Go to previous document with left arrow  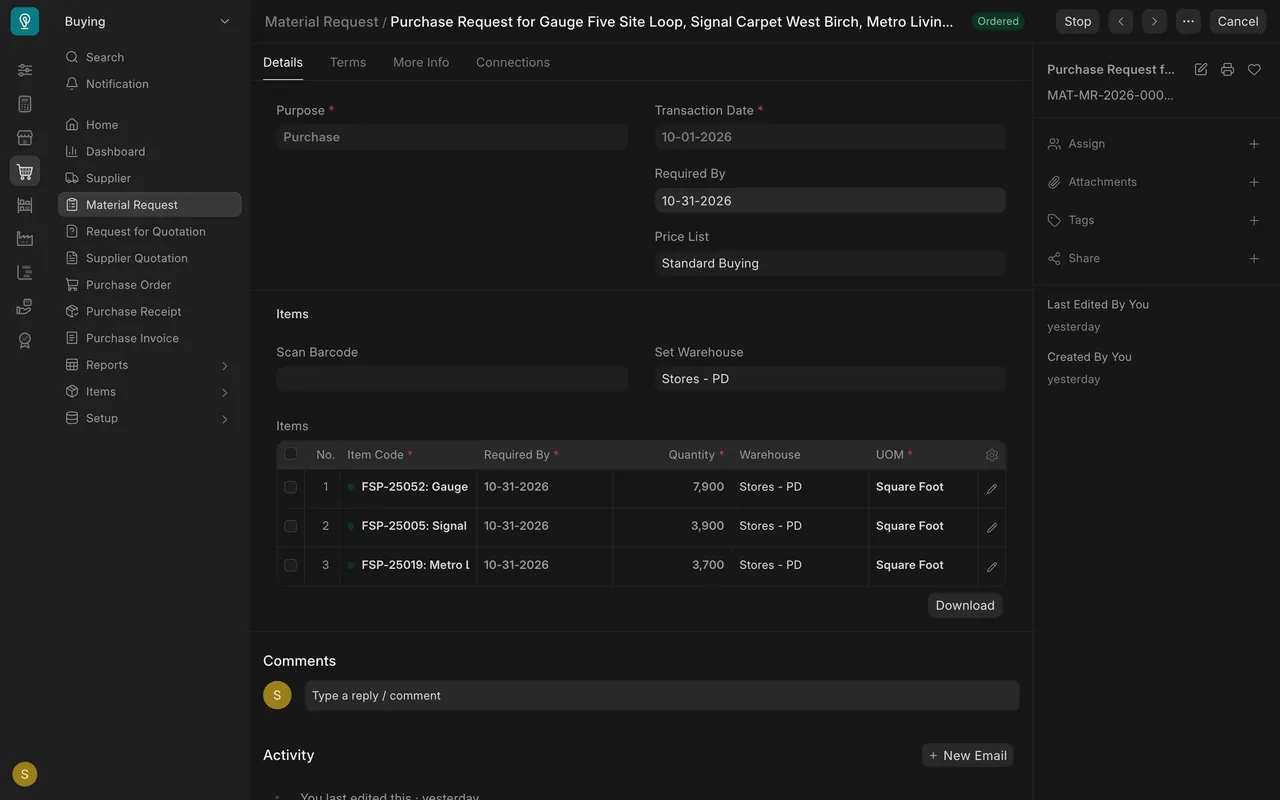click(x=1121, y=21)
